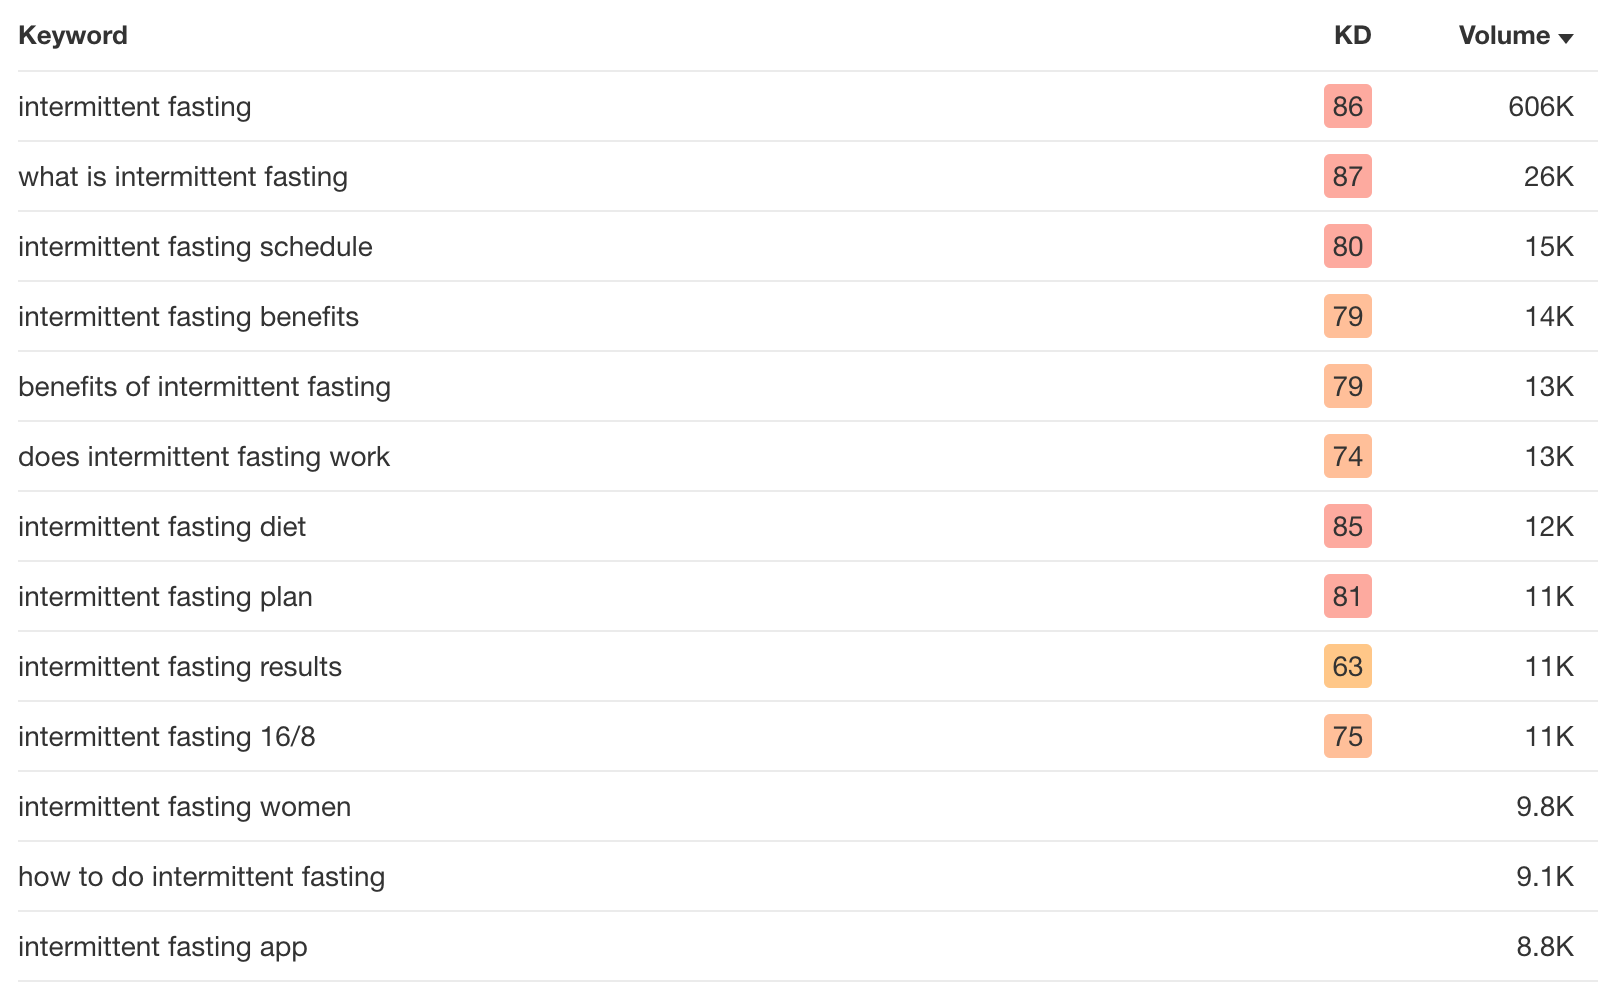
Task: Select 'intermittent fasting schedule' keyword
Action: pyautogui.click(x=195, y=247)
